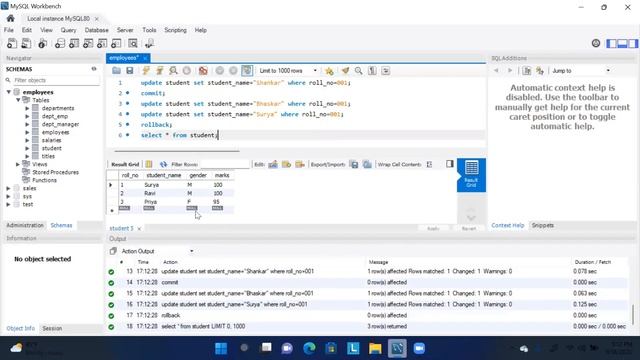
Task: Click the open SQL script file icon in main toolbar
Action: (x=26, y=43)
